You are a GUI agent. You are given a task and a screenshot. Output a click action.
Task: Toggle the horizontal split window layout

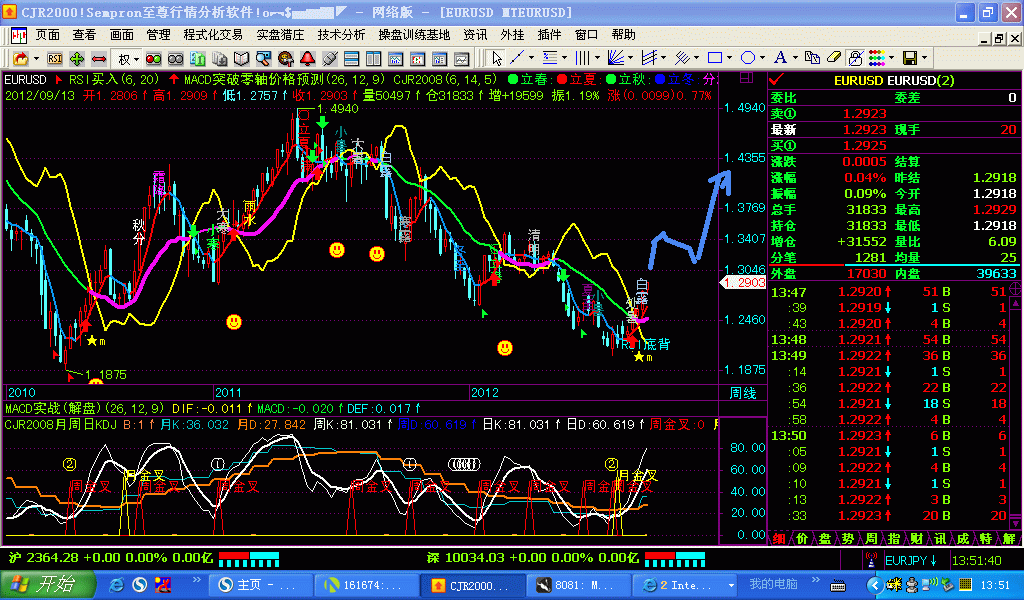[x=352, y=58]
